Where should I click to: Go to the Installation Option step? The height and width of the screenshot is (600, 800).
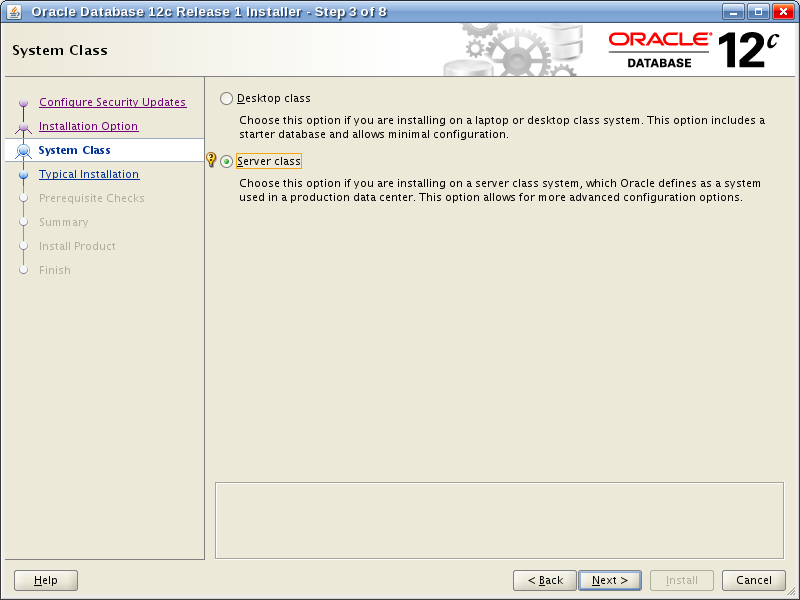point(88,126)
